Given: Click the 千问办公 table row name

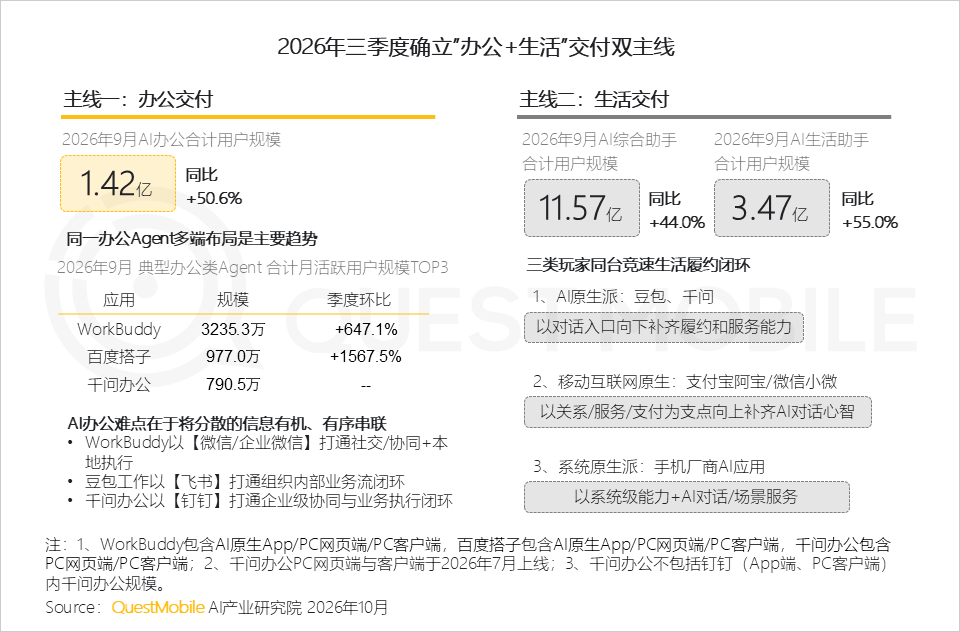Looking at the screenshot, I should click(x=119, y=385).
